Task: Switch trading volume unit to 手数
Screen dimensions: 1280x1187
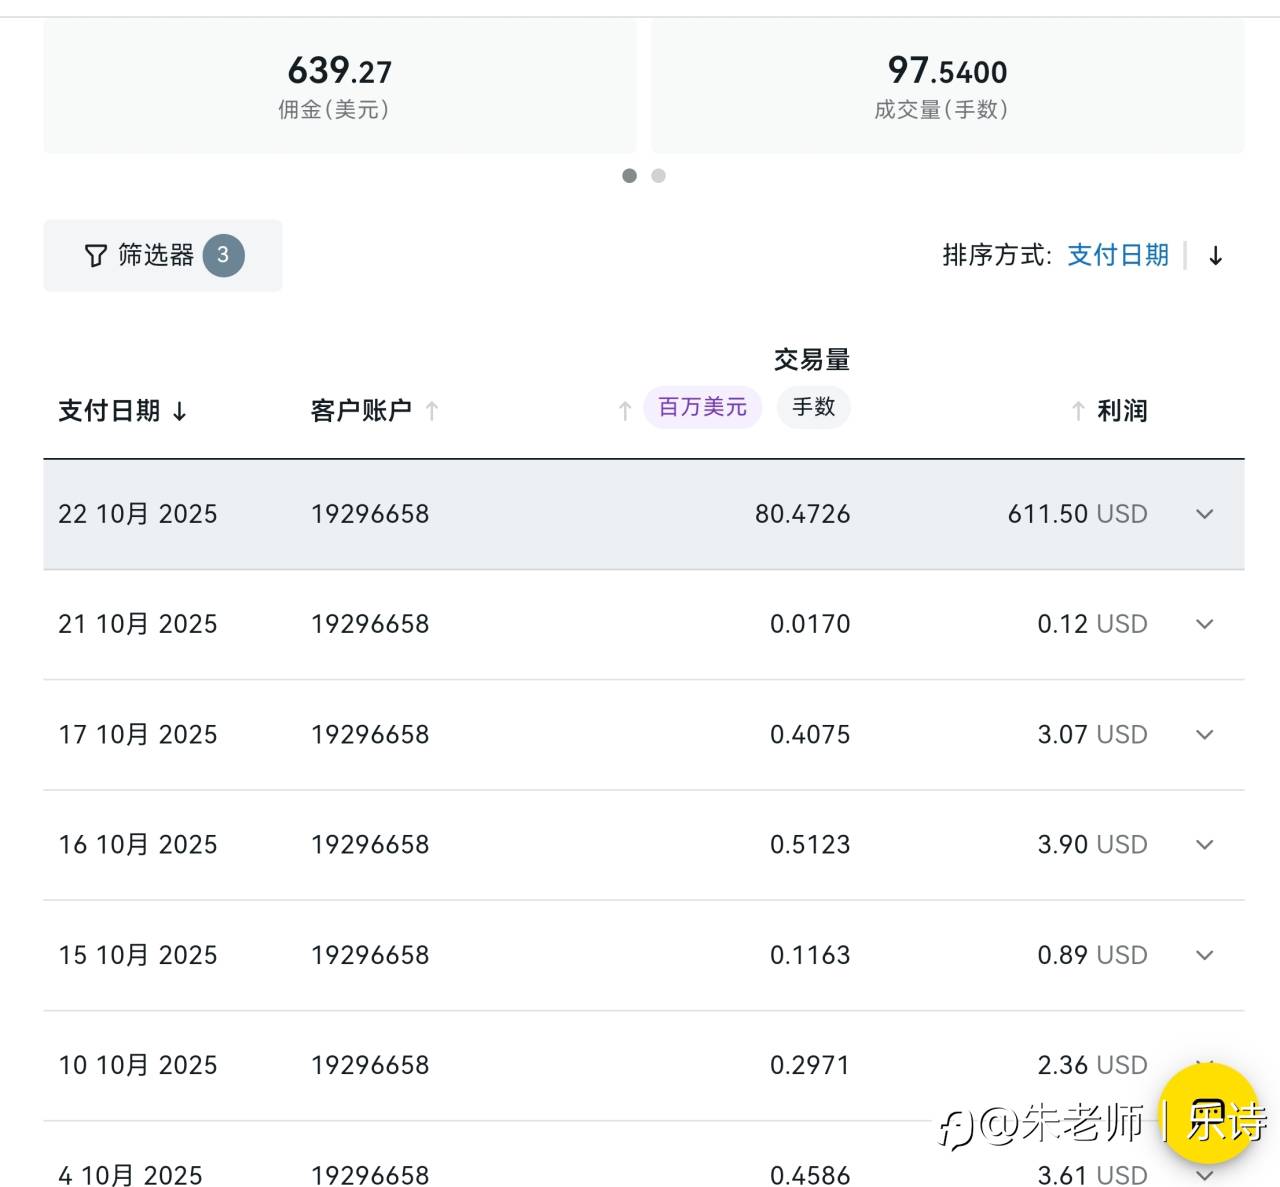Action: 813,407
